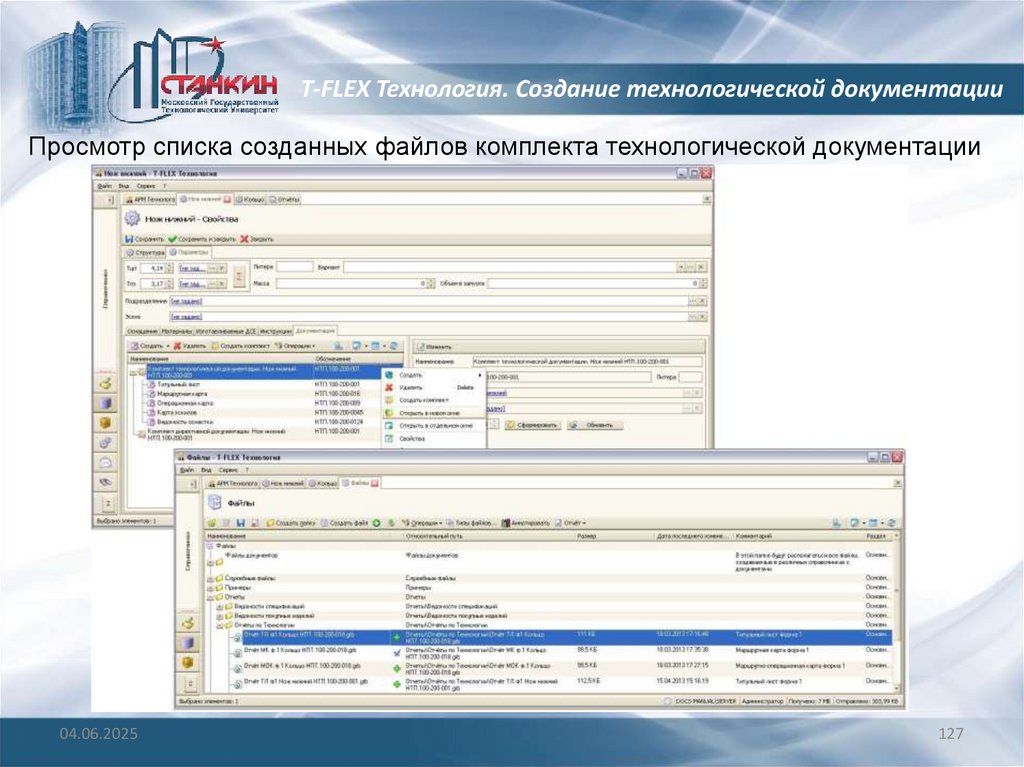
Task: Click red X Удалить in Документация toolbar
Action: tap(190, 346)
